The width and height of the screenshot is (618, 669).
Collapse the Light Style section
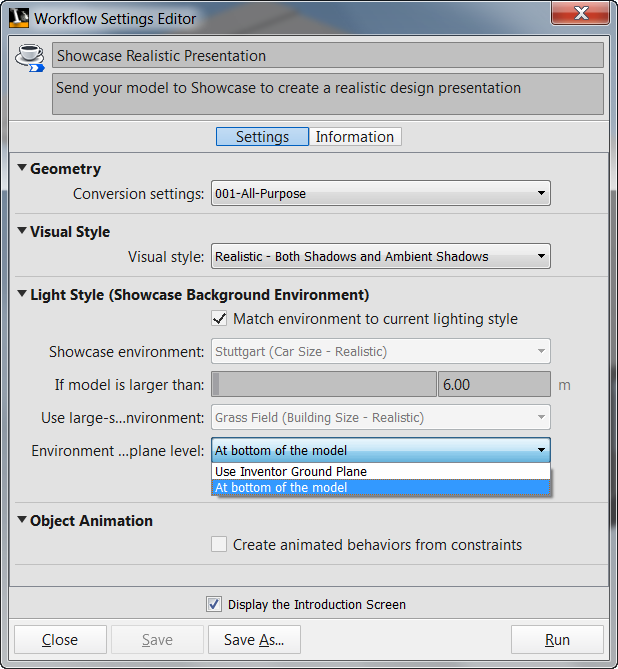coord(22,294)
